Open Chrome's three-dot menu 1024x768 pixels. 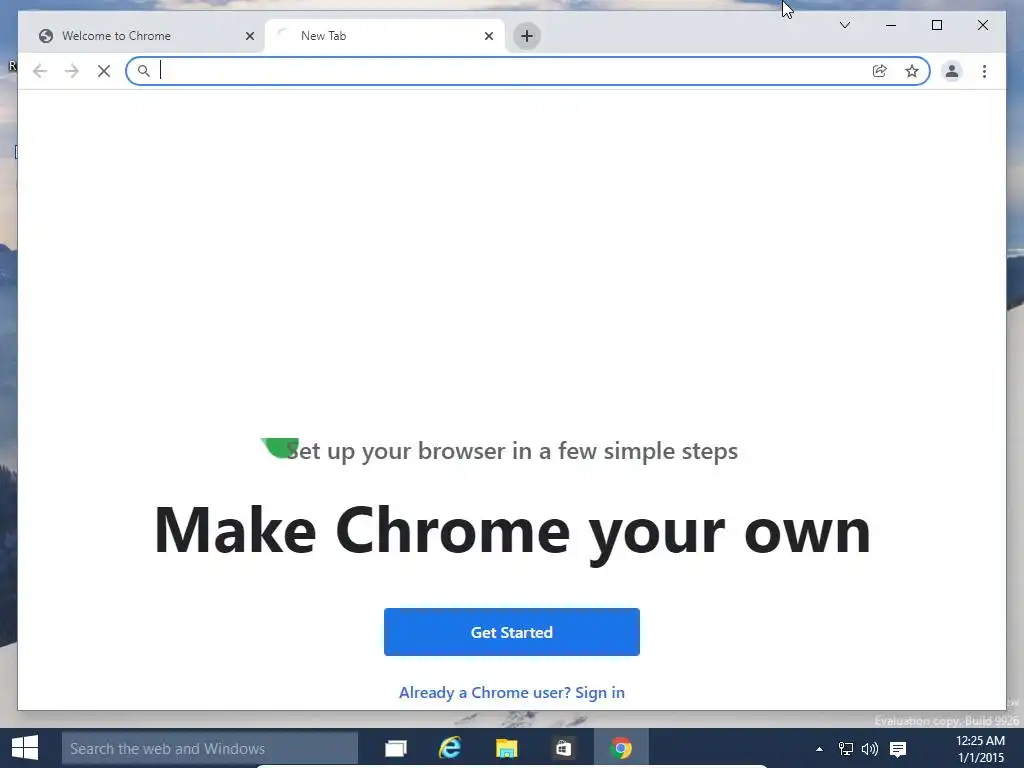[x=984, y=71]
